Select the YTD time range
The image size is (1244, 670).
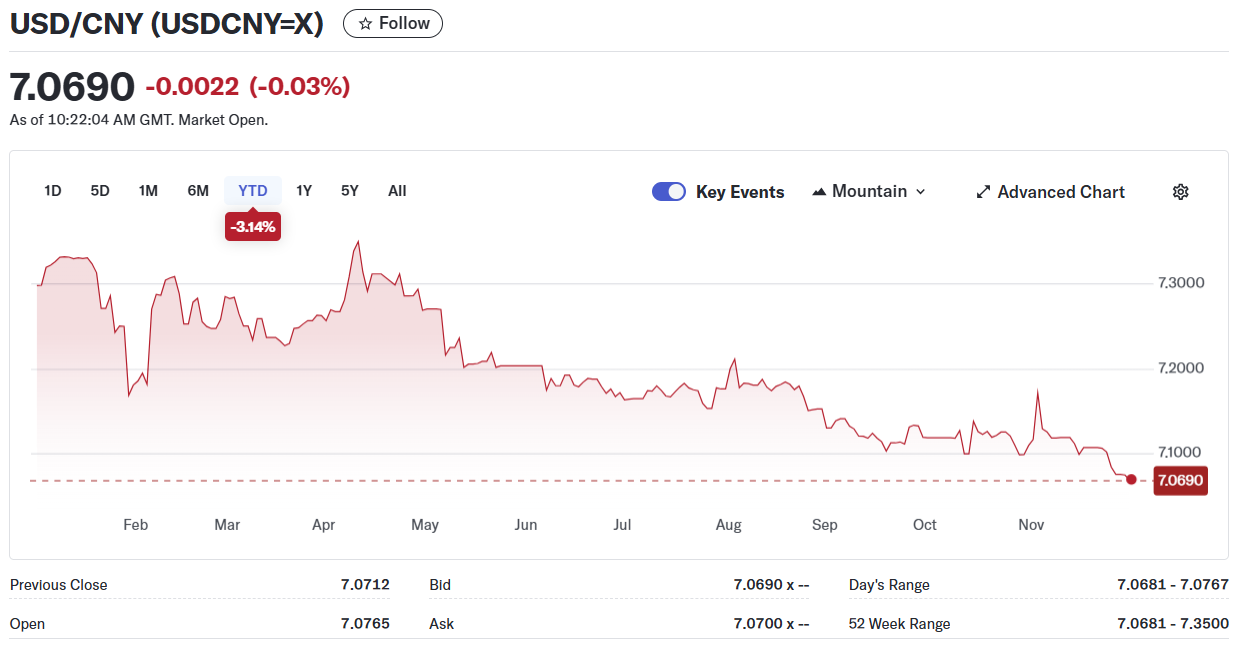pyautogui.click(x=253, y=191)
